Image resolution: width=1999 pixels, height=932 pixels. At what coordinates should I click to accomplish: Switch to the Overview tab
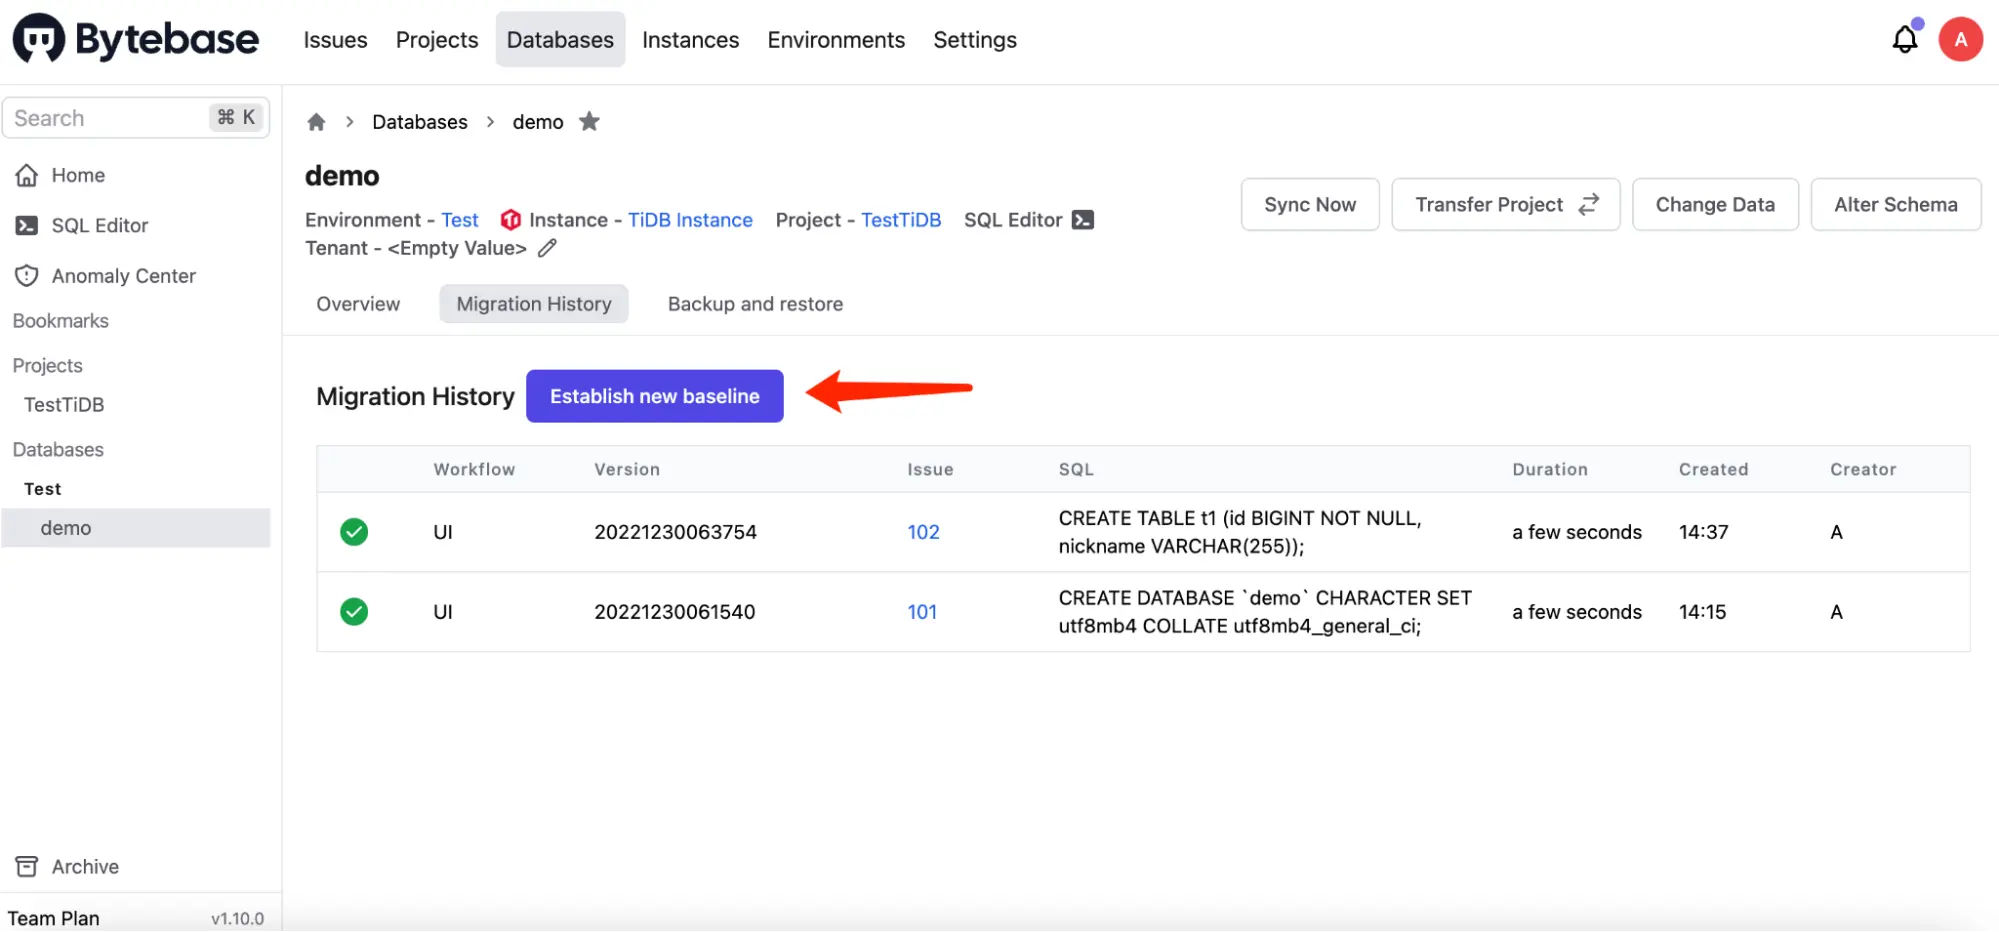coord(358,304)
